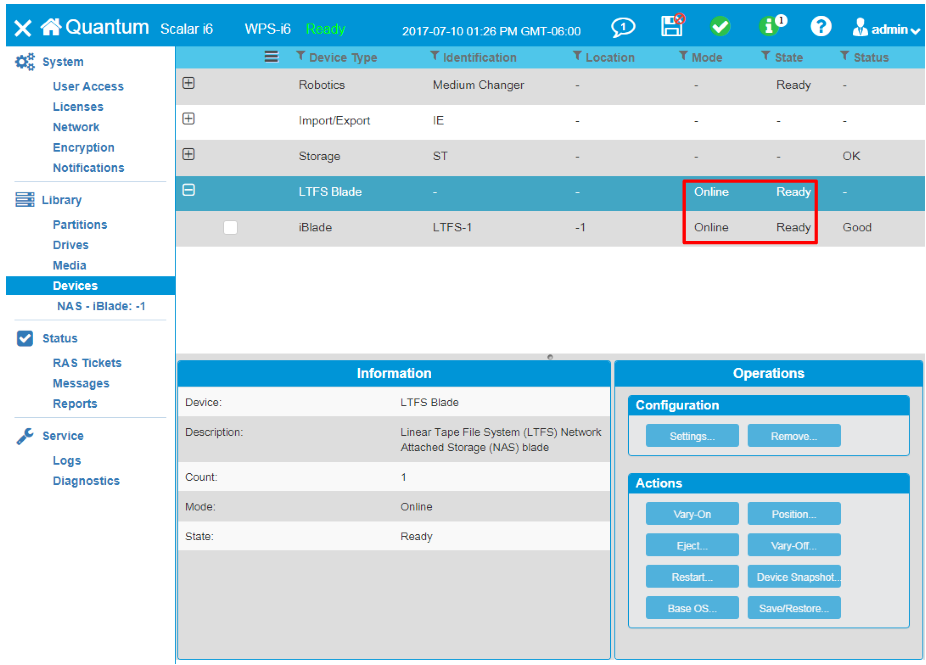Click the green checkmark status icon

pyautogui.click(x=720, y=27)
